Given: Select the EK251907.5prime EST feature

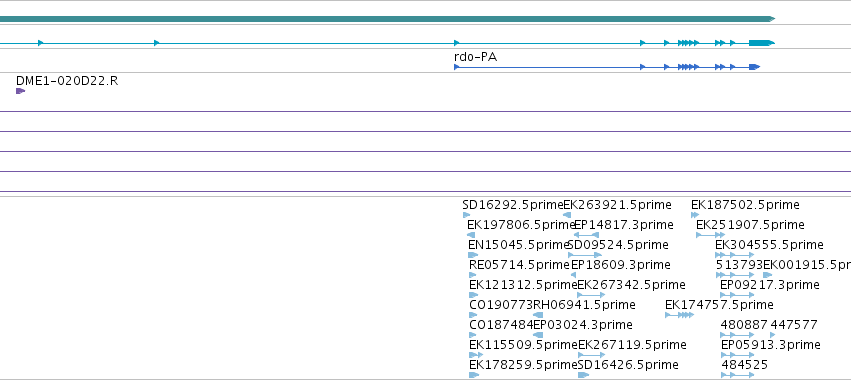Looking at the screenshot, I should 710,235.
